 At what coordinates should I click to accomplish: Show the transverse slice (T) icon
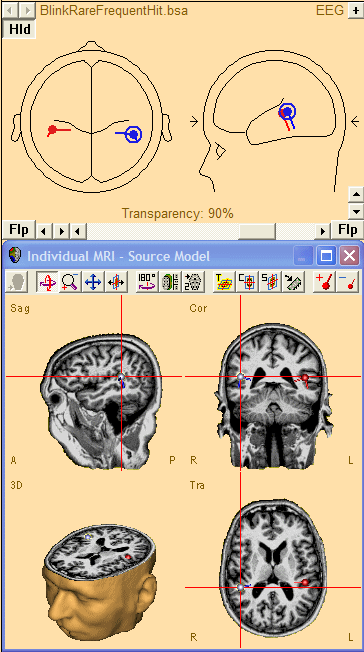[225, 282]
